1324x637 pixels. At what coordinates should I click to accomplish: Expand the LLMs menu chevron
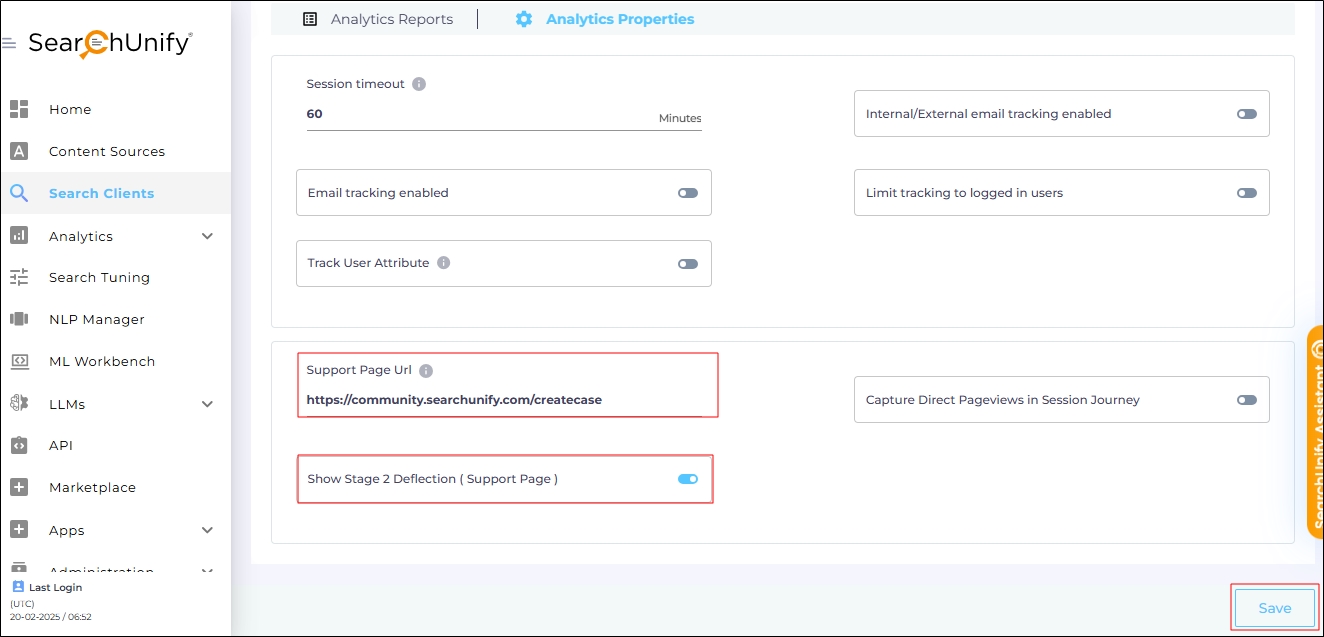[x=208, y=404]
